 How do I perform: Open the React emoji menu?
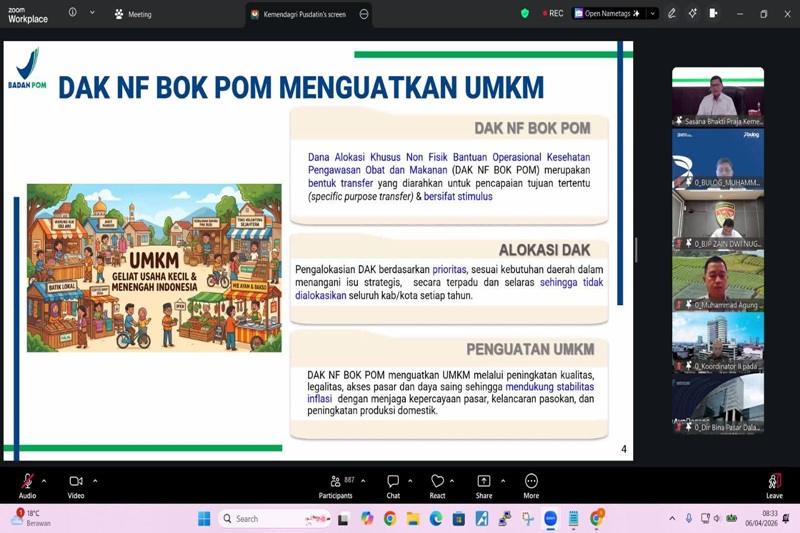[437, 484]
